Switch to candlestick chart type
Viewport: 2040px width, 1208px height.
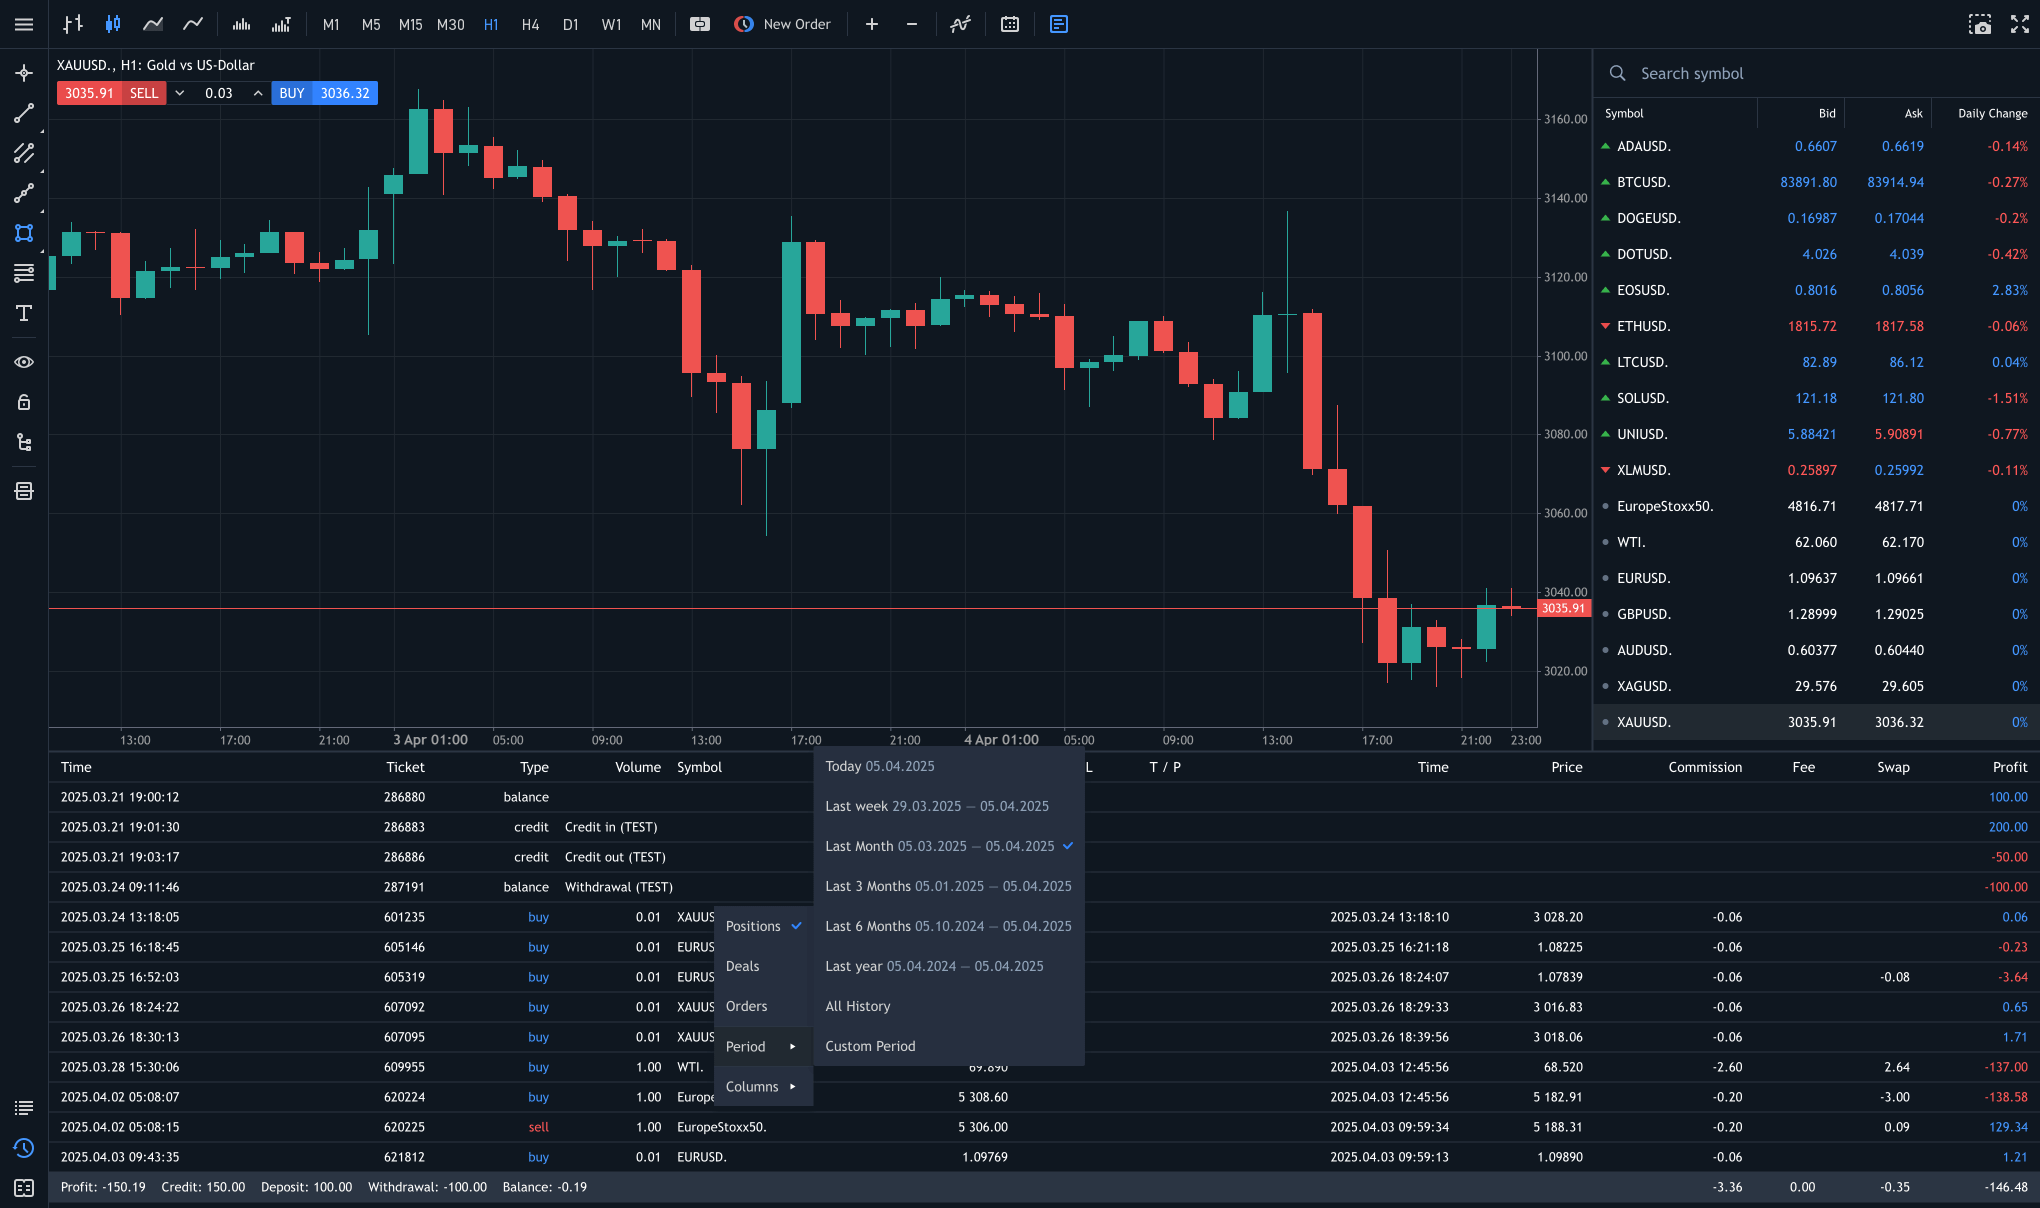pyautogui.click(x=113, y=24)
